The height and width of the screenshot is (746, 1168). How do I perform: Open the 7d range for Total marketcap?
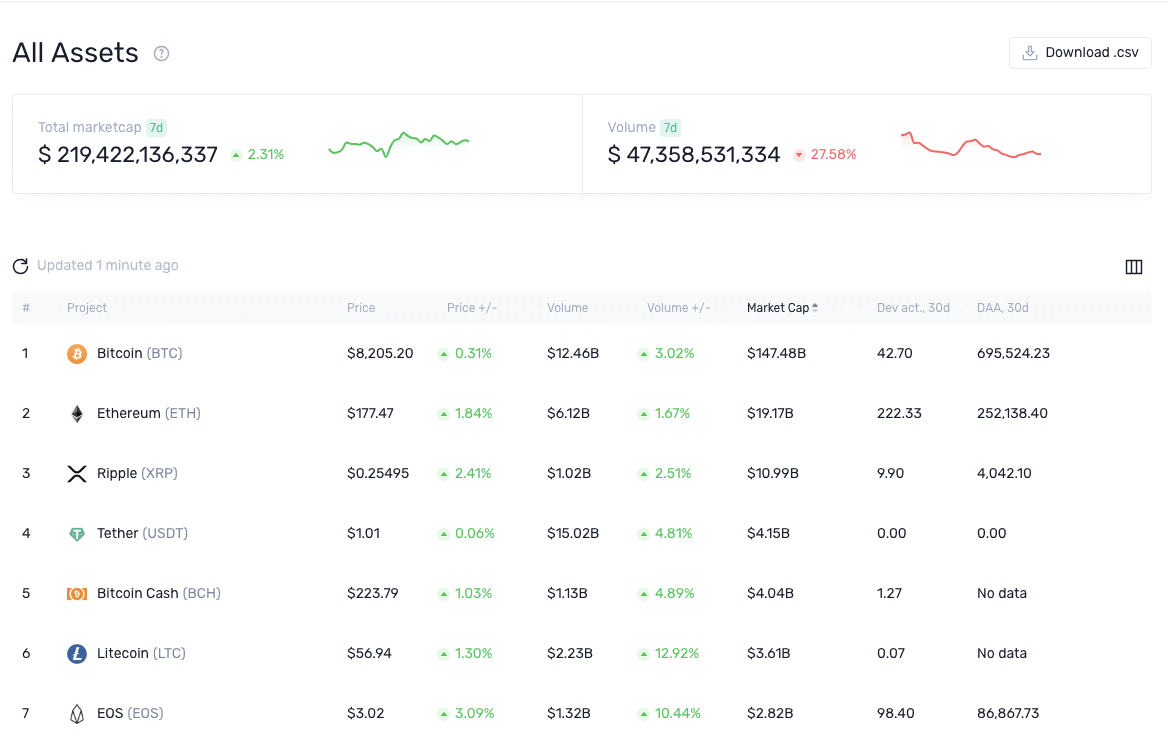pyautogui.click(x=156, y=127)
